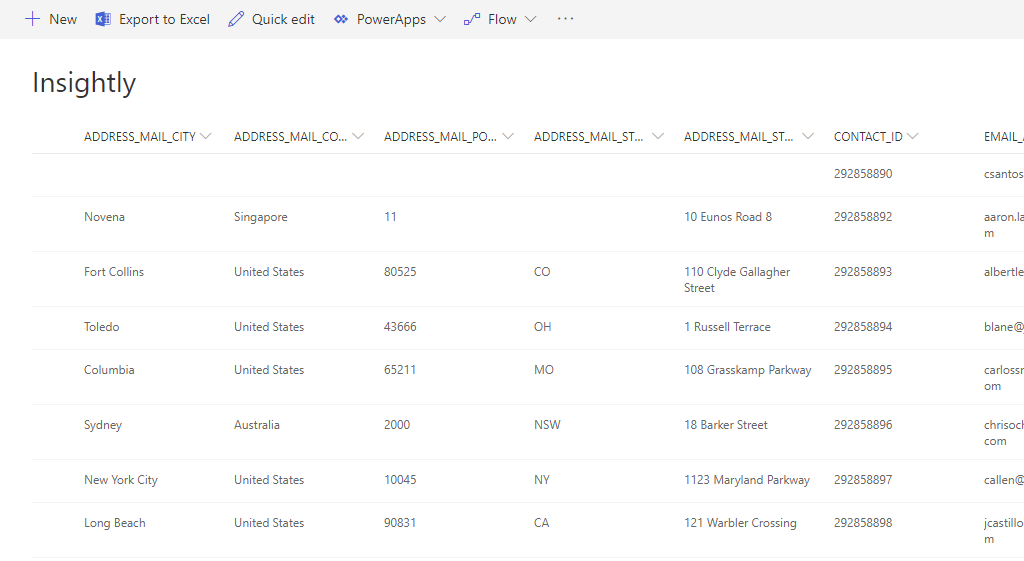Expand the Flow dropdown chevron
1024x561 pixels.
tap(530, 19)
